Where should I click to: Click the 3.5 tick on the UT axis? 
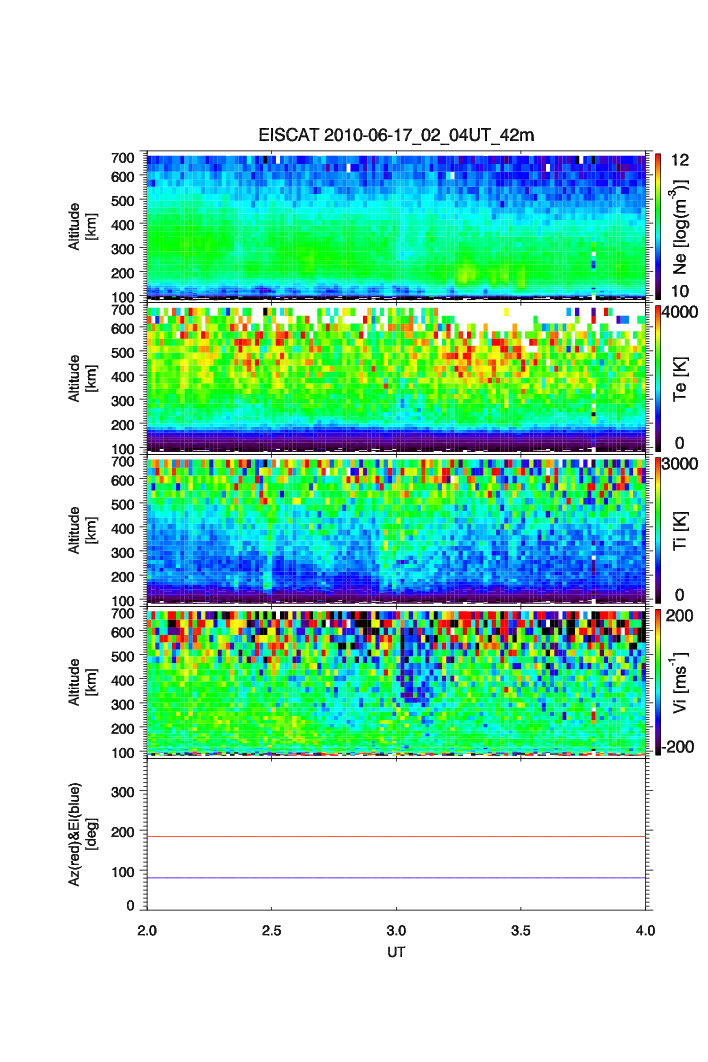click(x=521, y=929)
